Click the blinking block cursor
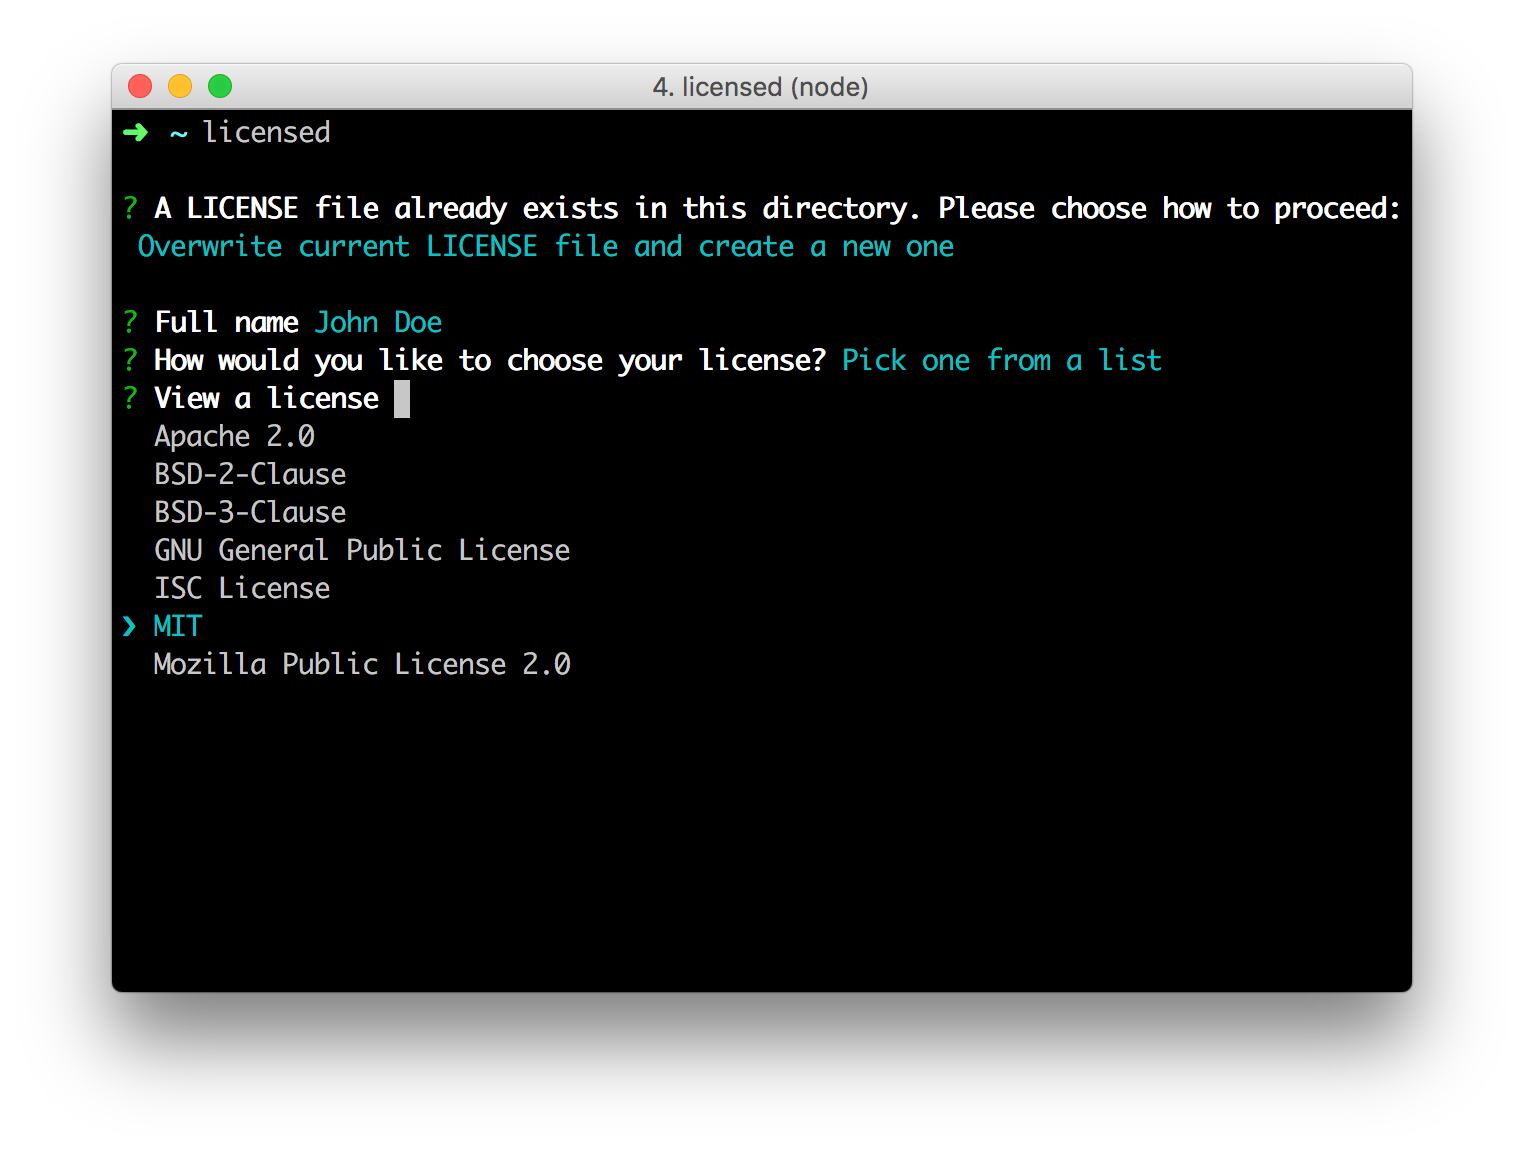 (403, 398)
